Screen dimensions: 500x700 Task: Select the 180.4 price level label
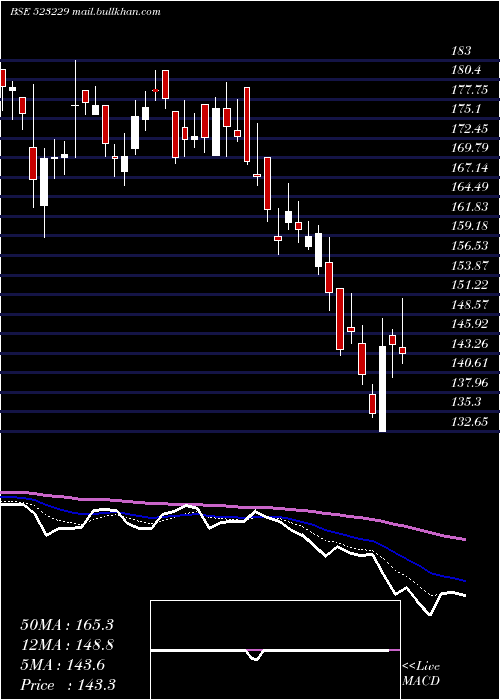(x=466, y=70)
